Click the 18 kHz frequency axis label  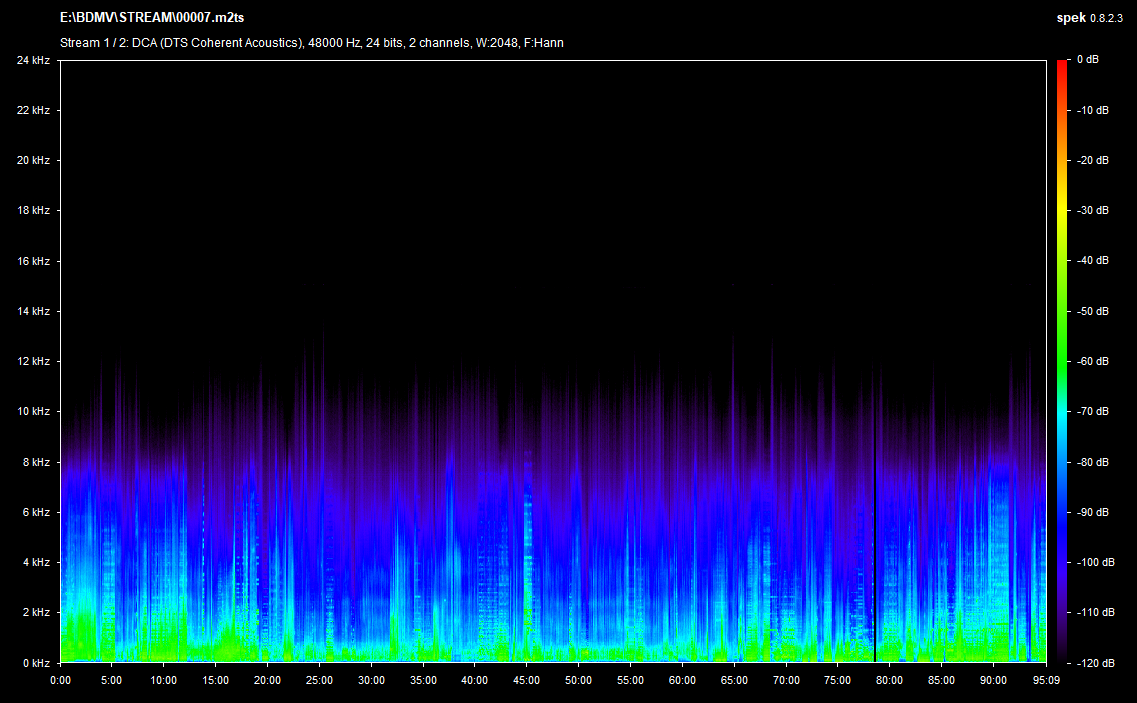point(33,211)
